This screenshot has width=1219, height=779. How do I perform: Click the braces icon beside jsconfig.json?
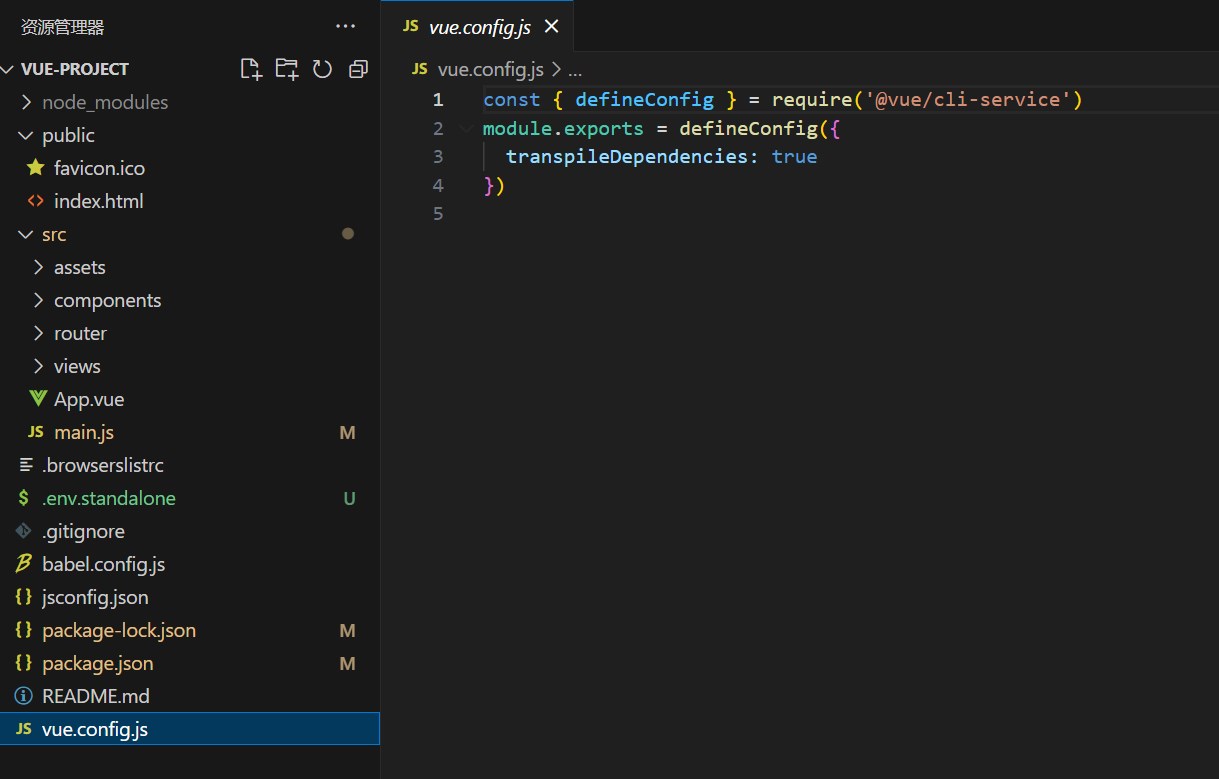tap(24, 597)
